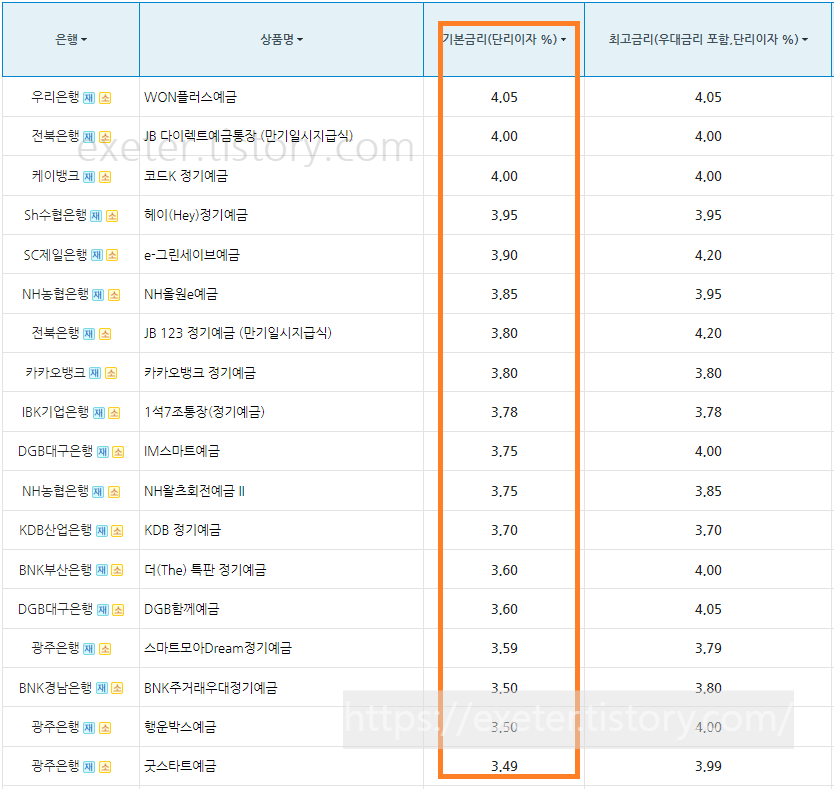This screenshot has height=789, width=834.
Task: Select the 행운박스예금 product name
Action: tap(180, 727)
